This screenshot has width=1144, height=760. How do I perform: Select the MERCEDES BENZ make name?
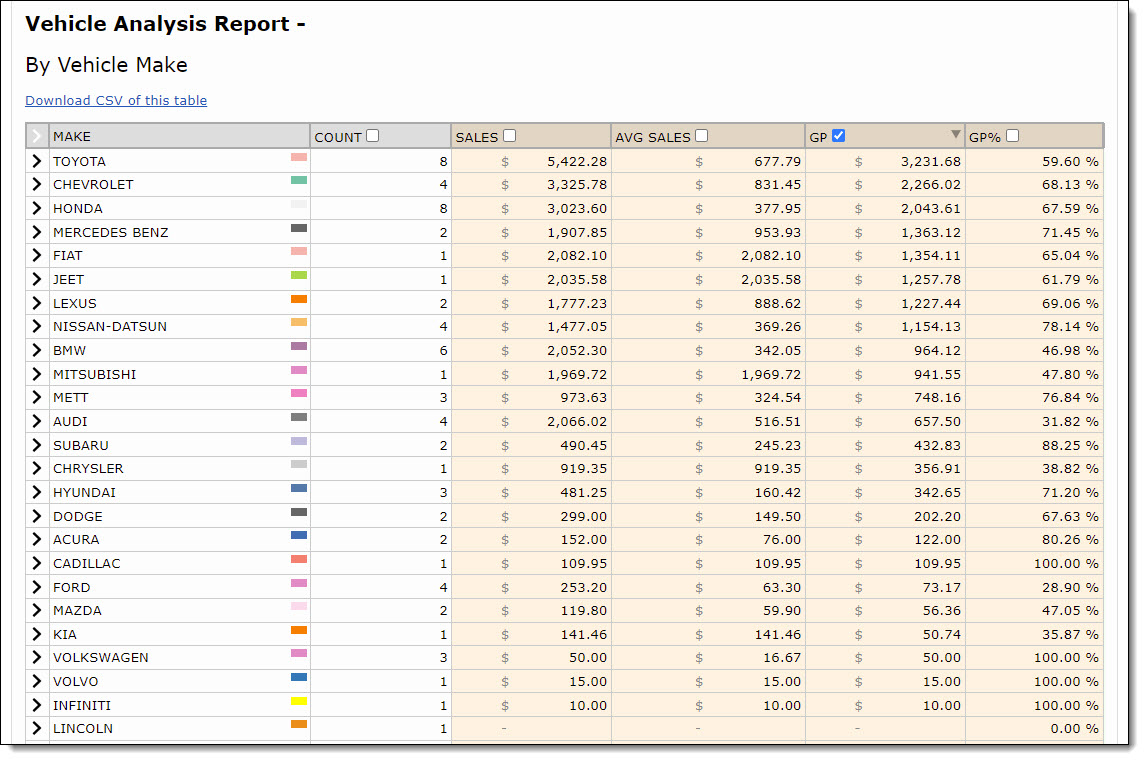[x=110, y=232]
